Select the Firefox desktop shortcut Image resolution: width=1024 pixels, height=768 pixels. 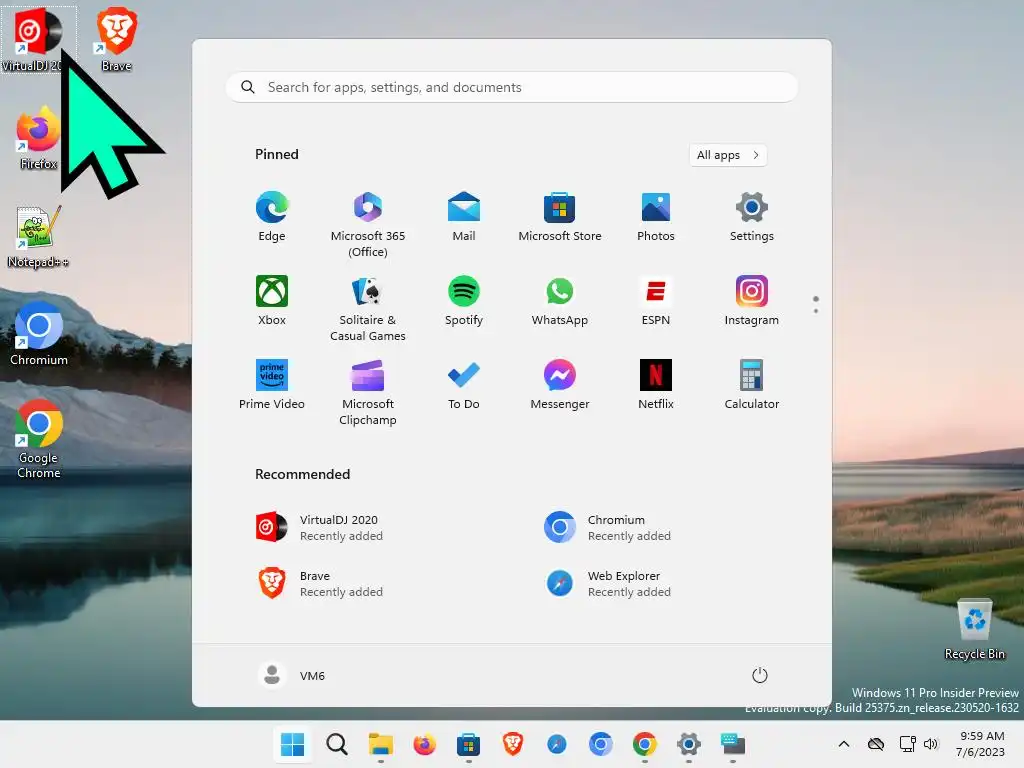click(38, 138)
